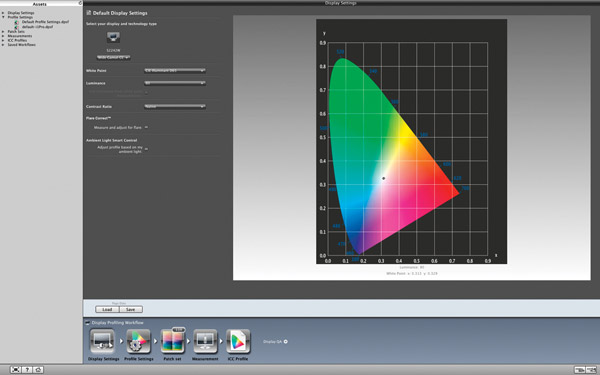The image size is (600, 375).
Task: Click the Assets panel header
Action: pyautogui.click(x=39, y=3)
